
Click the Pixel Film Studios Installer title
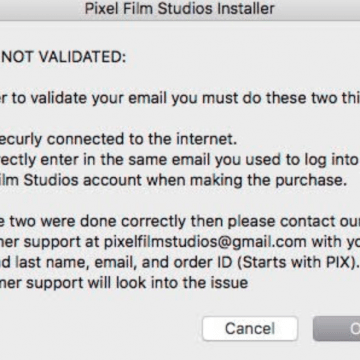click(179, 9)
